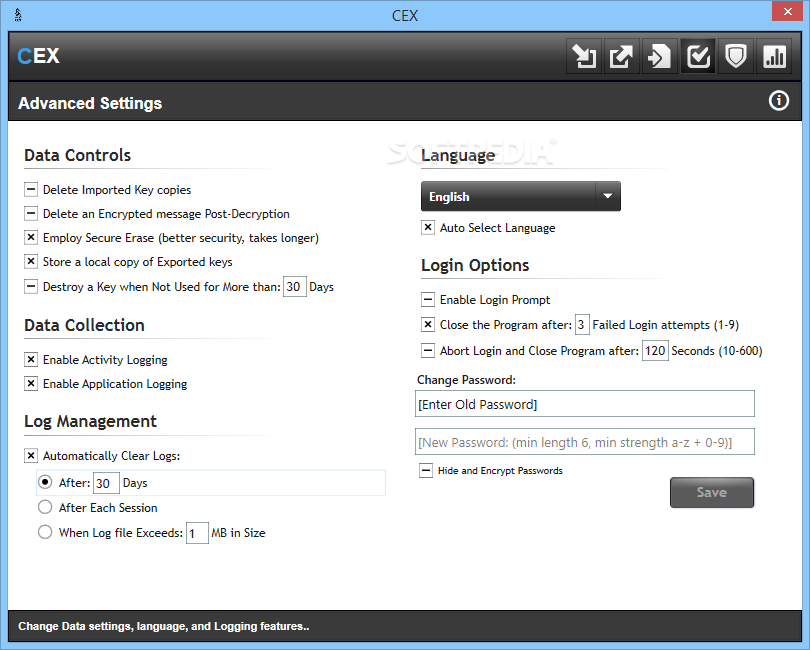Viewport: 810px width, 650px height.
Task: Click the import arrow icon in toolbar
Action: tap(584, 56)
